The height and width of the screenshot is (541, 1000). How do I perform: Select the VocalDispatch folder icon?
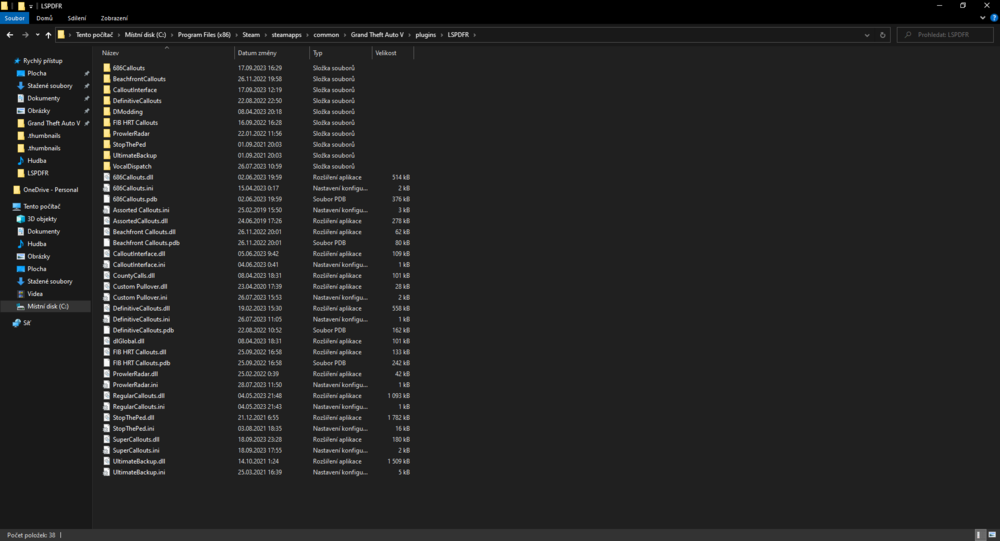[106, 166]
